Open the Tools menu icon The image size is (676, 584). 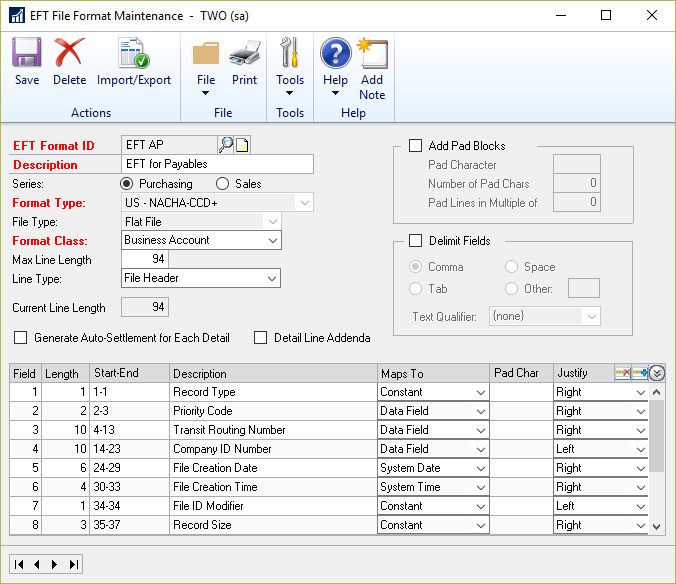pyautogui.click(x=290, y=55)
